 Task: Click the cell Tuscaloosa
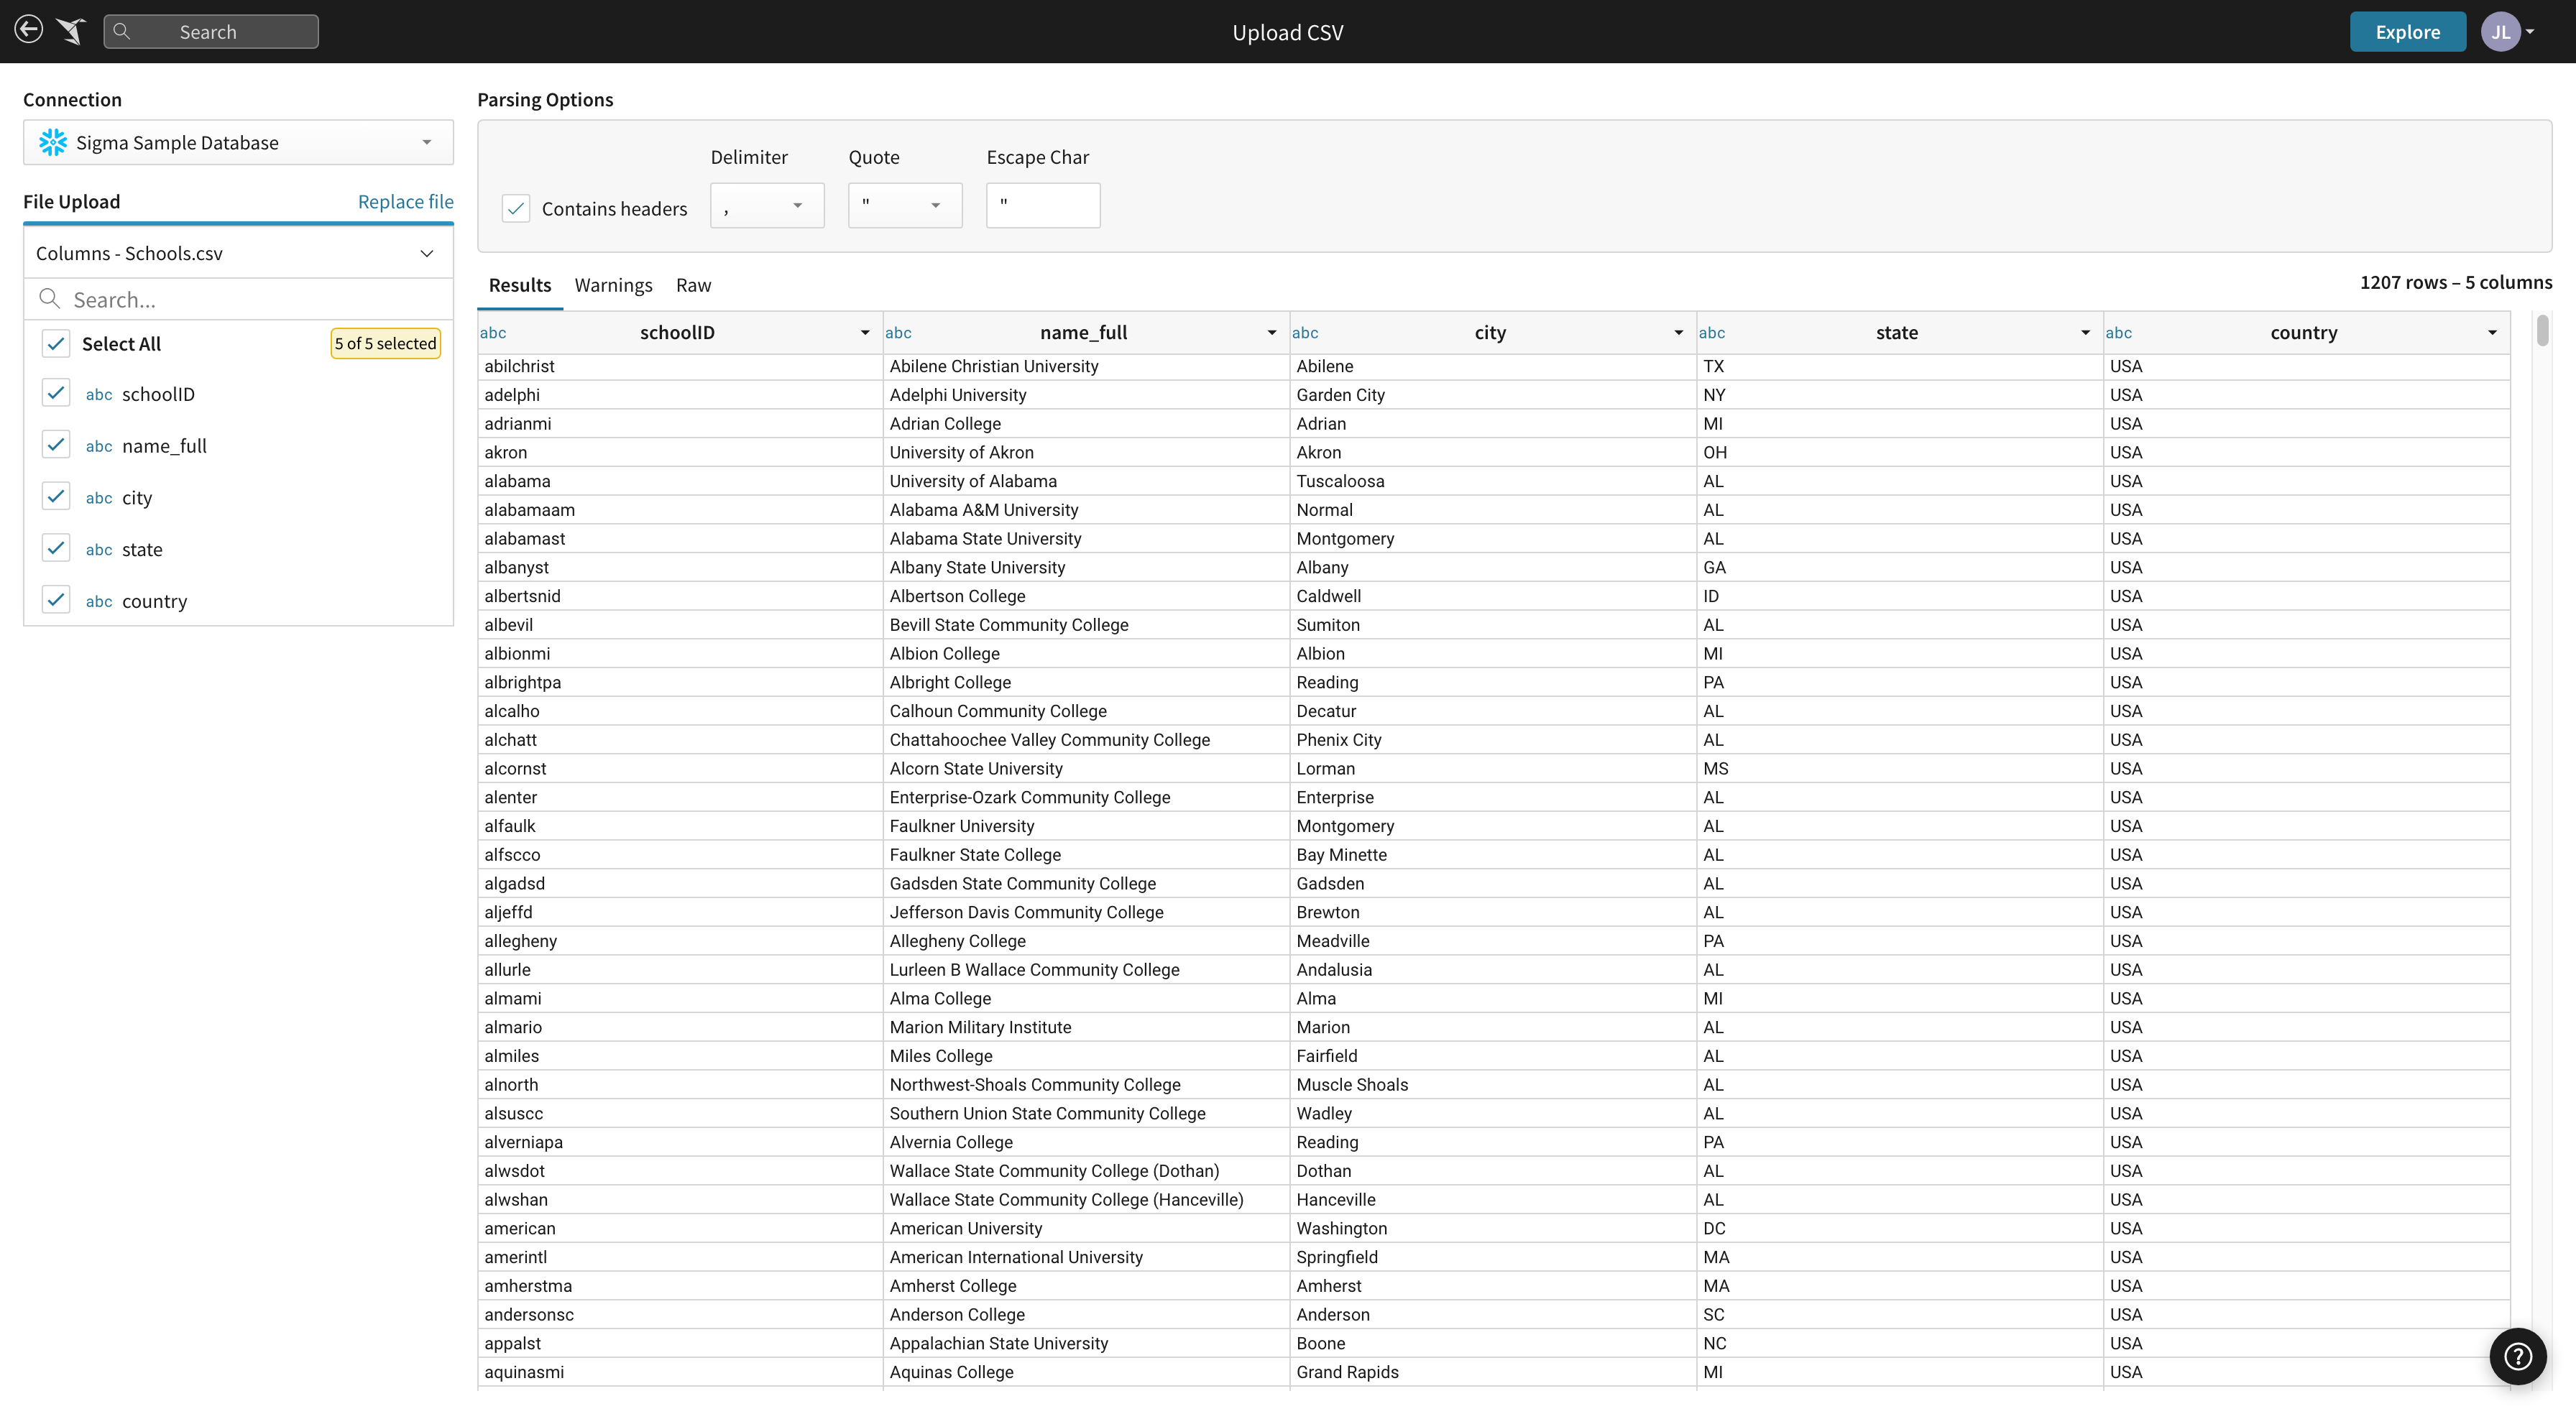(x=1493, y=481)
